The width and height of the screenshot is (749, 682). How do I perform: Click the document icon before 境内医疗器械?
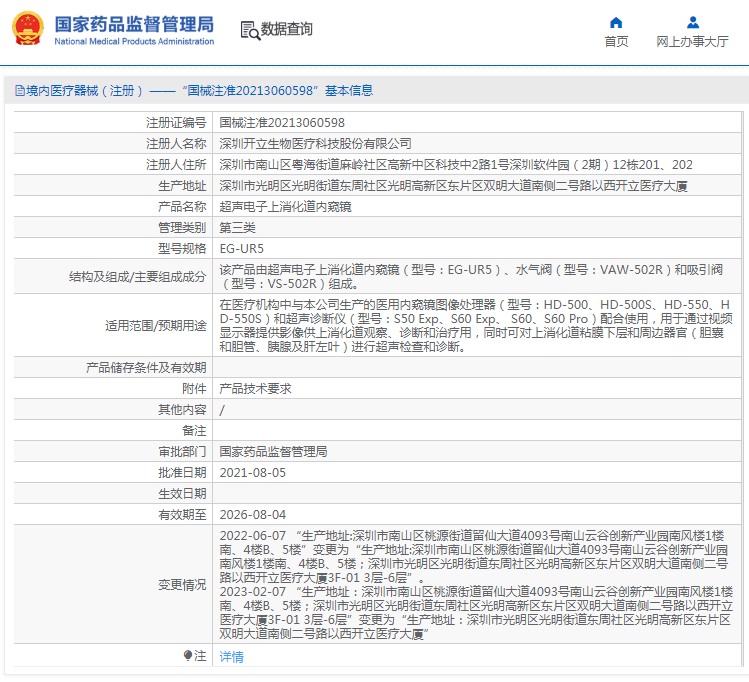19,91
